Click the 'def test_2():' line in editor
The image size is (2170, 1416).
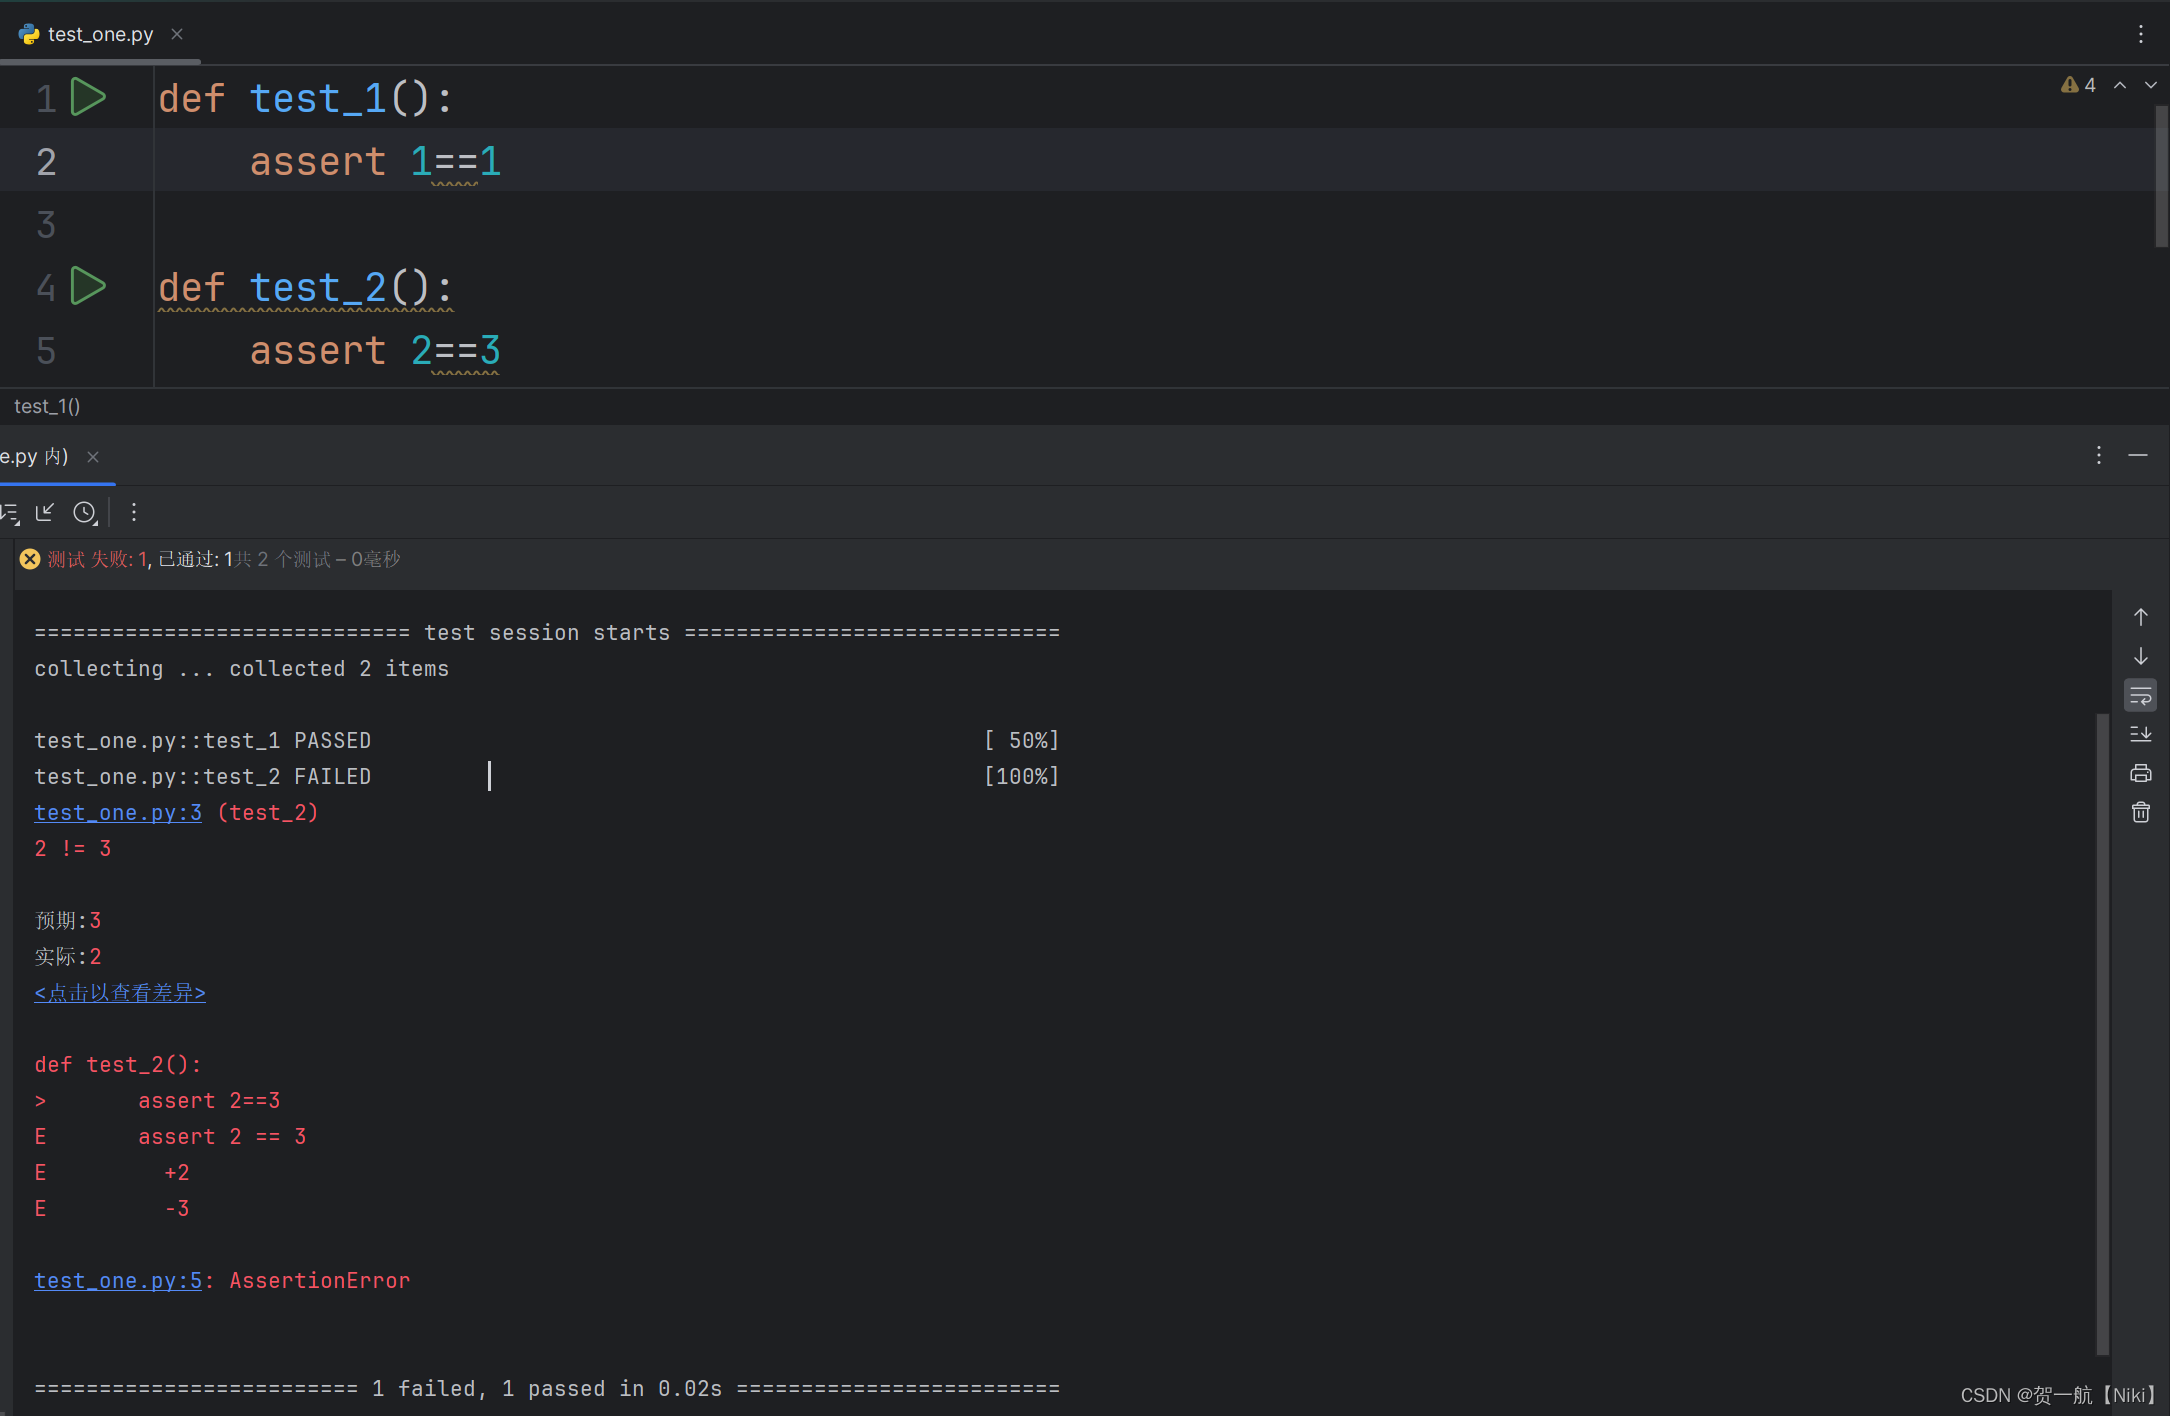click(x=306, y=288)
